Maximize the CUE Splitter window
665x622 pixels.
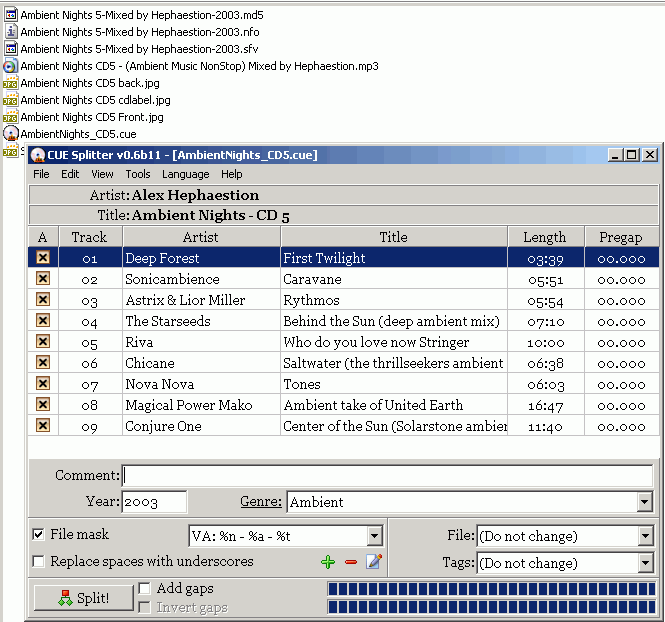[x=631, y=155]
